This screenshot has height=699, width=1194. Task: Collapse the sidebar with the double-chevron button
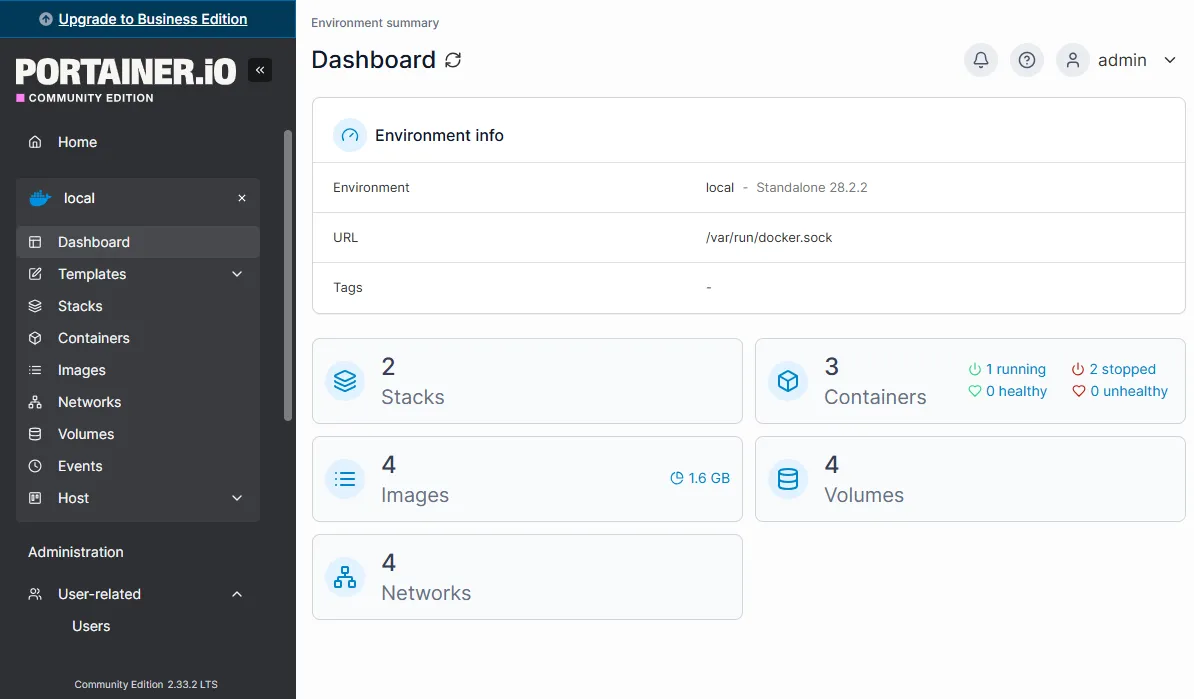[260, 70]
